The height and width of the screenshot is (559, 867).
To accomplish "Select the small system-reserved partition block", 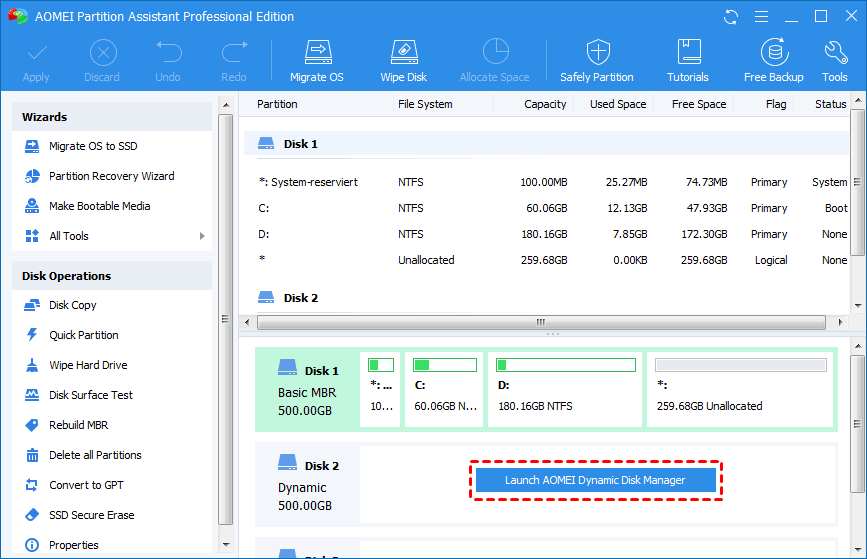I will (x=380, y=389).
